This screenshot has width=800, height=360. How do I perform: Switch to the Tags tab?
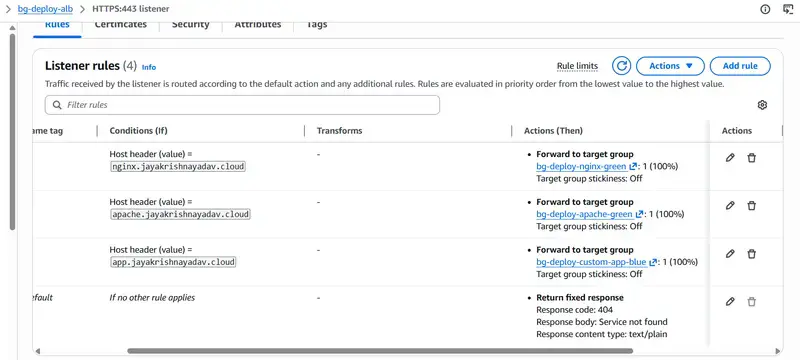tap(316, 25)
